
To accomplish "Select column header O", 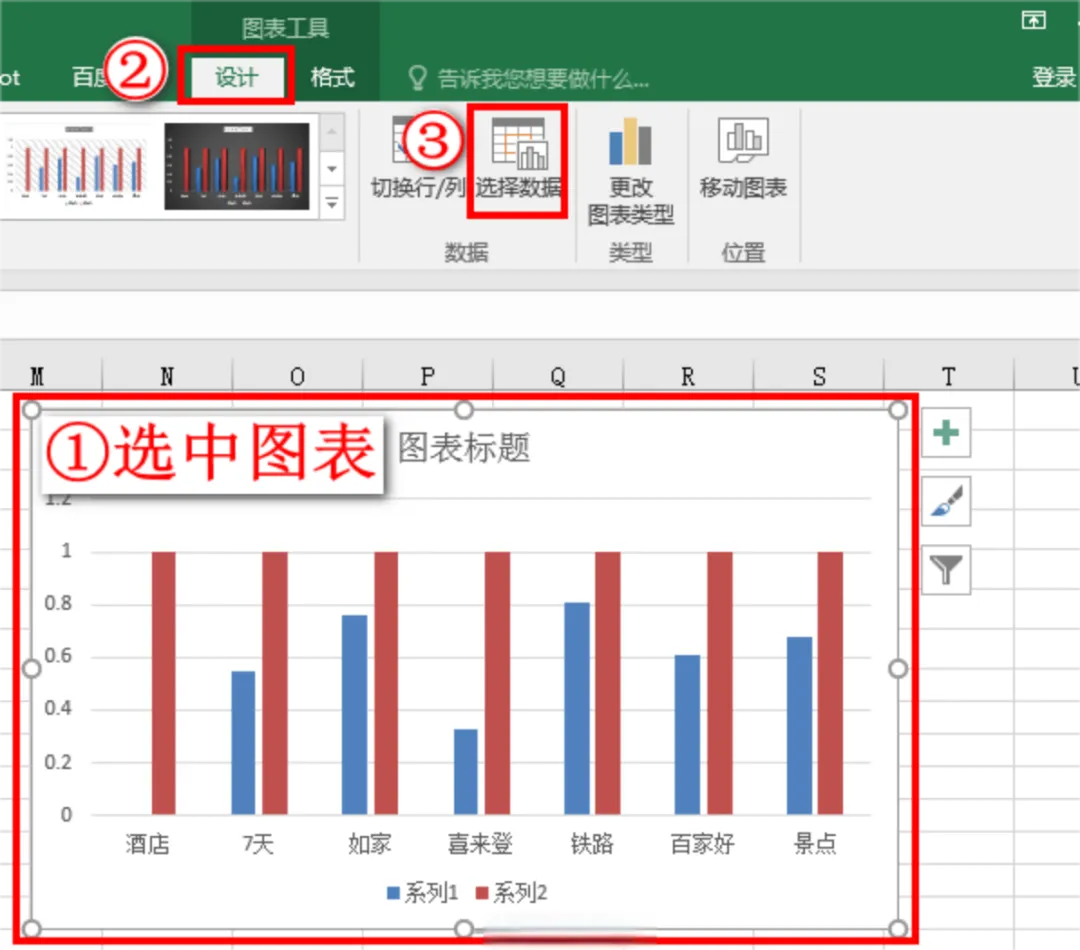I will pos(298,376).
